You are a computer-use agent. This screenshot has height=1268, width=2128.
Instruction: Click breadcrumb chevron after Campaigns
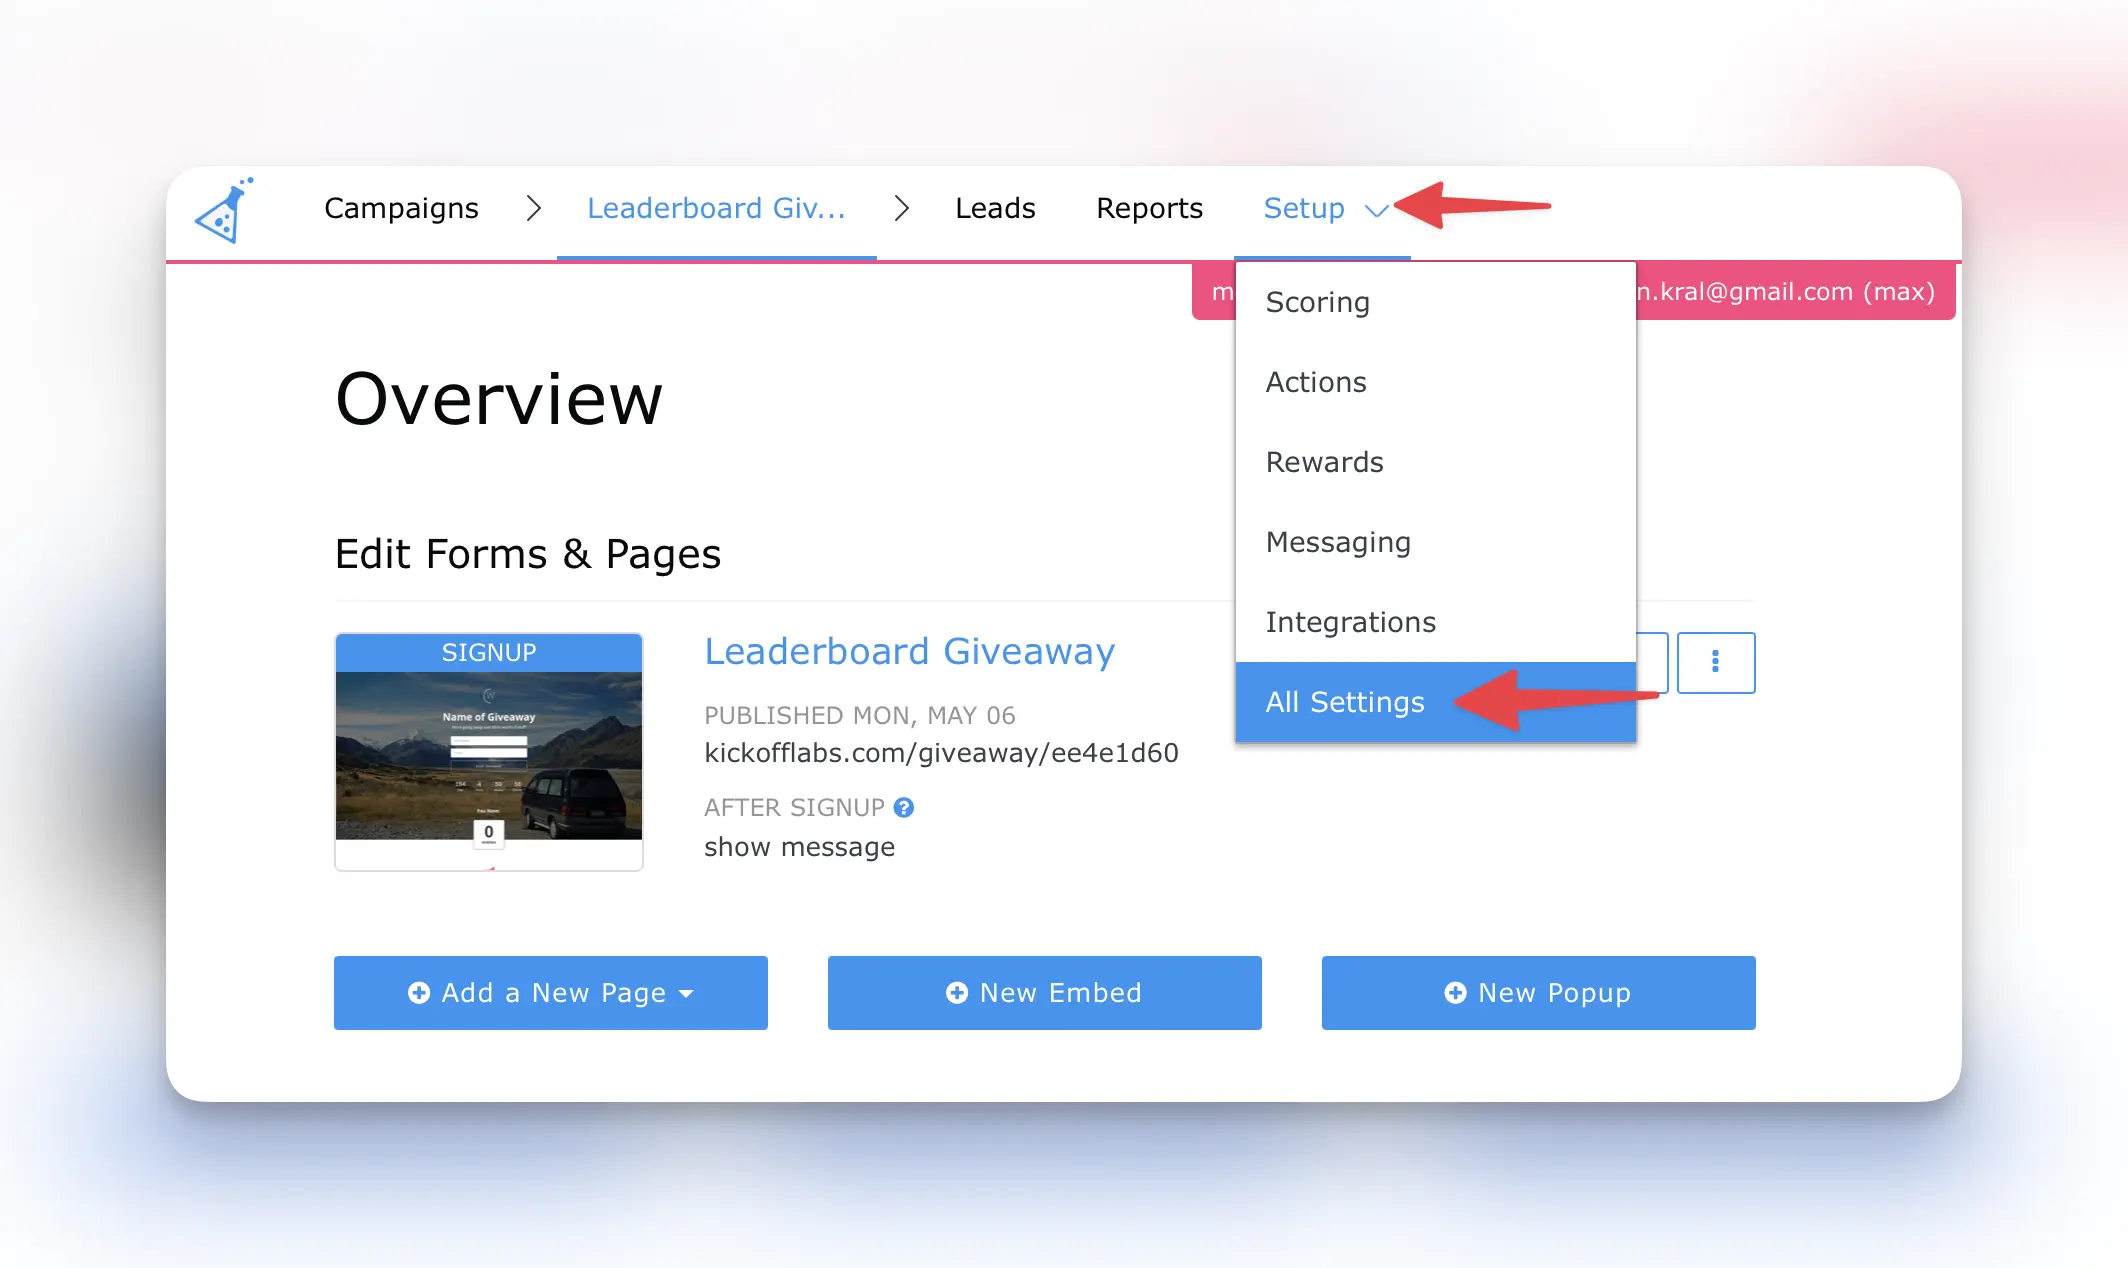pos(533,208)
